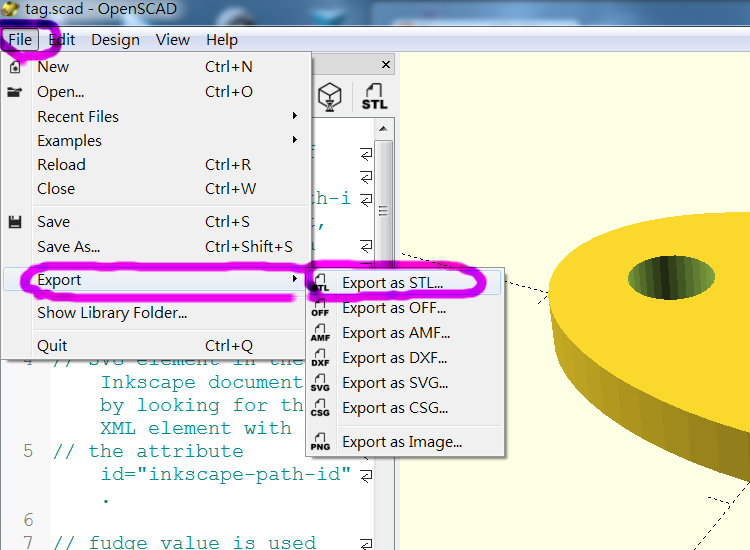Click Export as STL... option
750x550 pixels.
pyautogui.click(x=405, y=283)
